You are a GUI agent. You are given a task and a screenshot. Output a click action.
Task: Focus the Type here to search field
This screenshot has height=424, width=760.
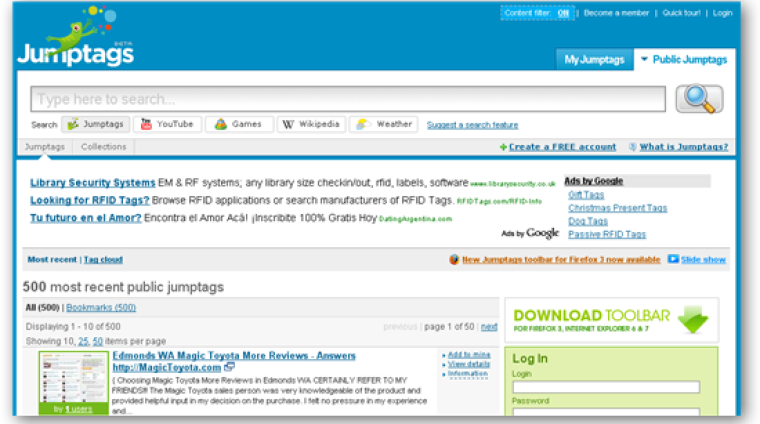[348, 99]
